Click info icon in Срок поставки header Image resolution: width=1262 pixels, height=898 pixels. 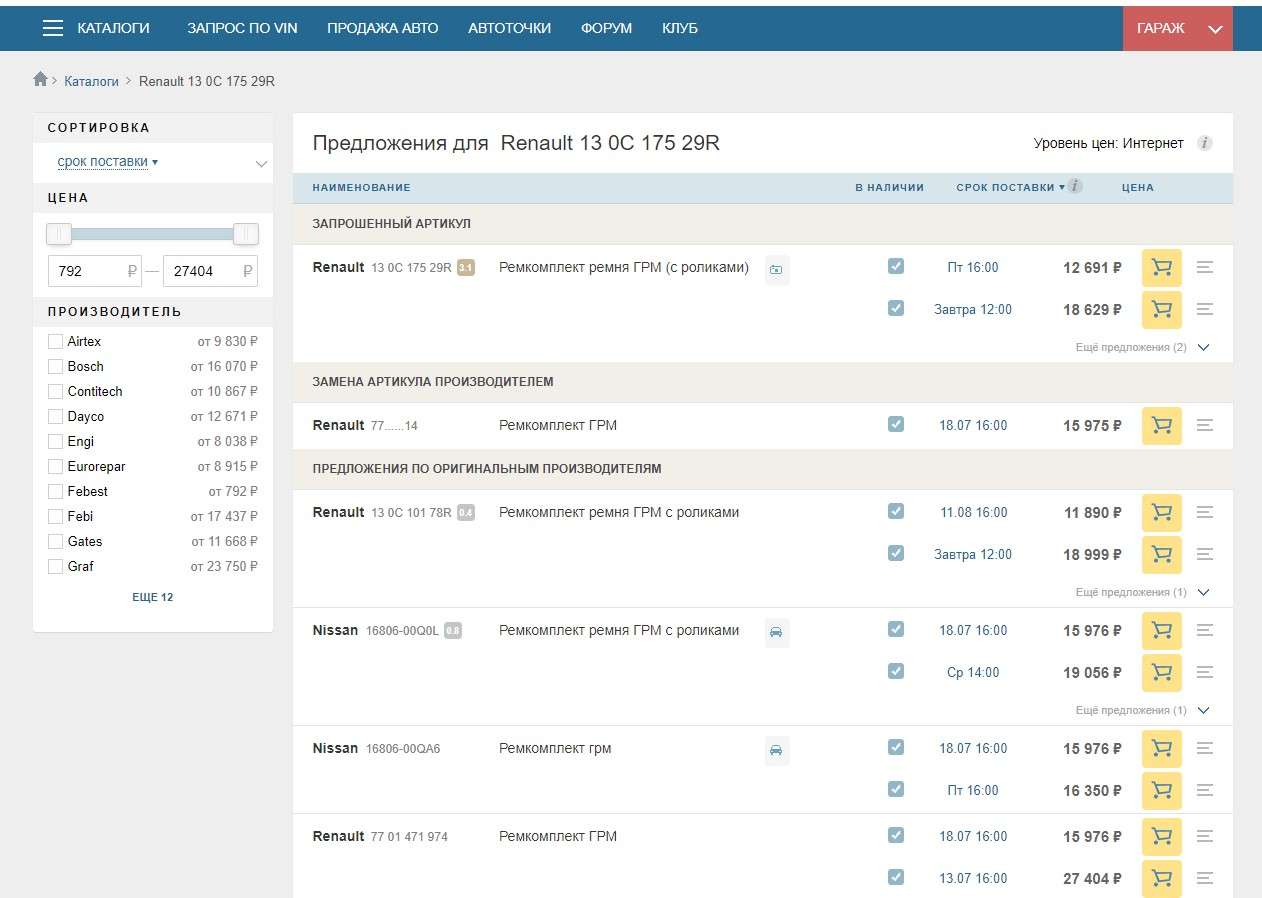click(x=1075, y=186)
